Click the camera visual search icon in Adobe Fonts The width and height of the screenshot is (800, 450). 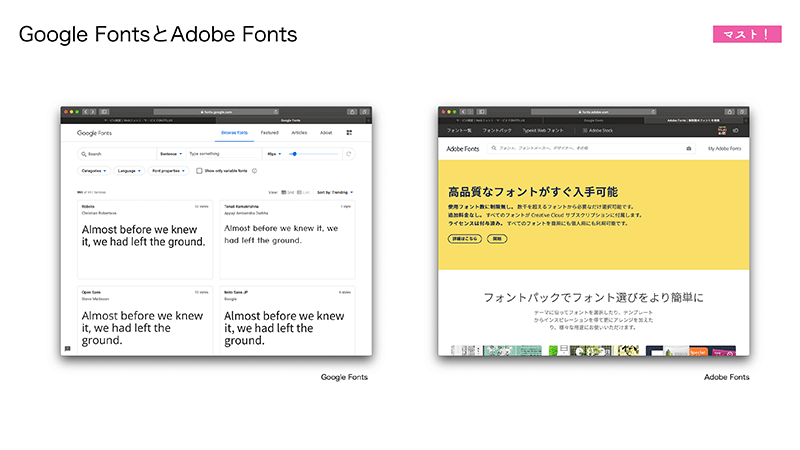688,148
